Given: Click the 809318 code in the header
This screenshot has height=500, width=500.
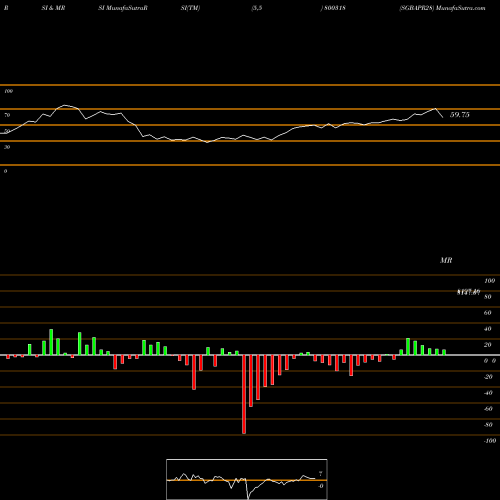Looking at the screenshot, I should pyautogui.click(x=335, y=8).
